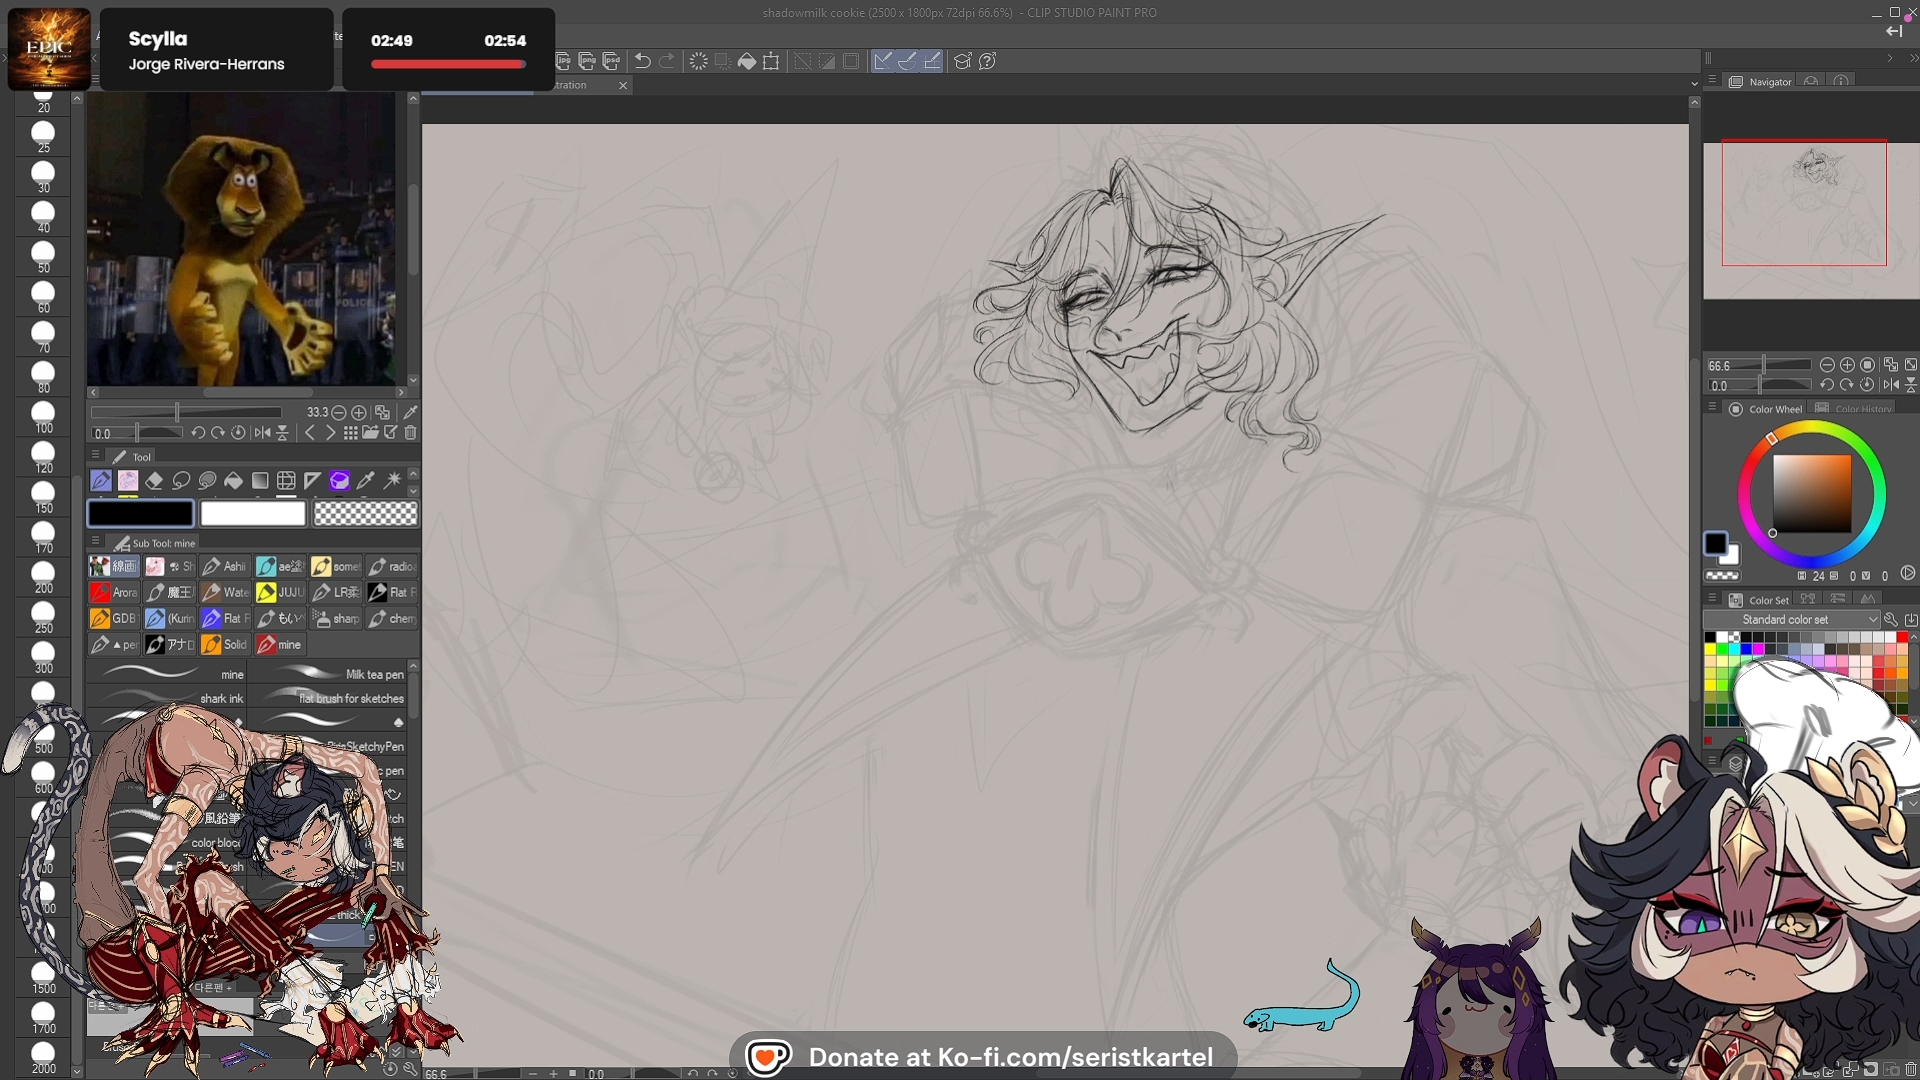
Task: Toggle Snap to Special Ruler
Action: tap(907, 61)
